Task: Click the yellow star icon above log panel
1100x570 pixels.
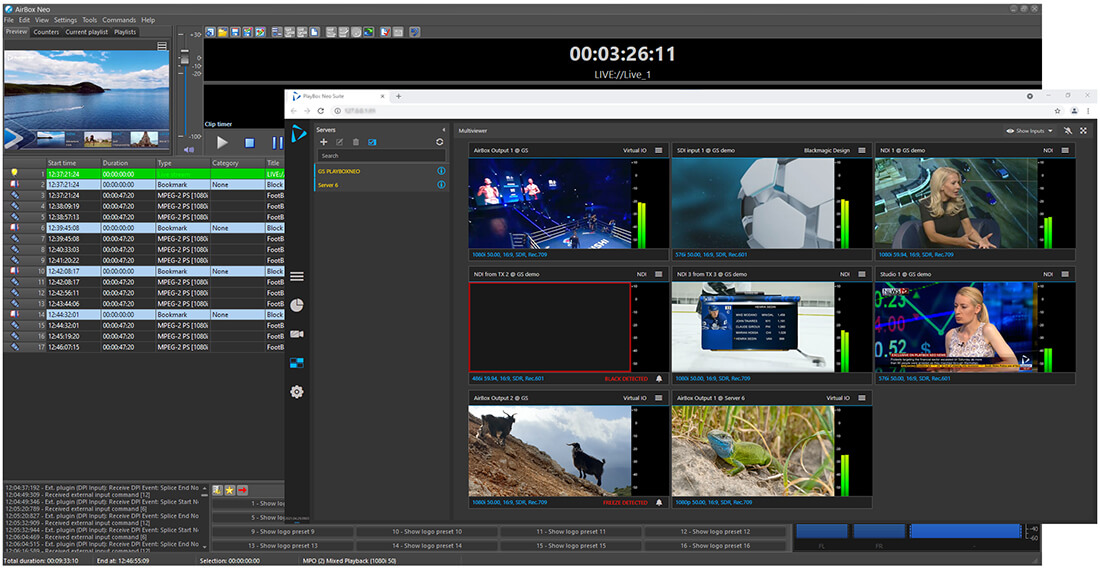Action: (229, 490)
